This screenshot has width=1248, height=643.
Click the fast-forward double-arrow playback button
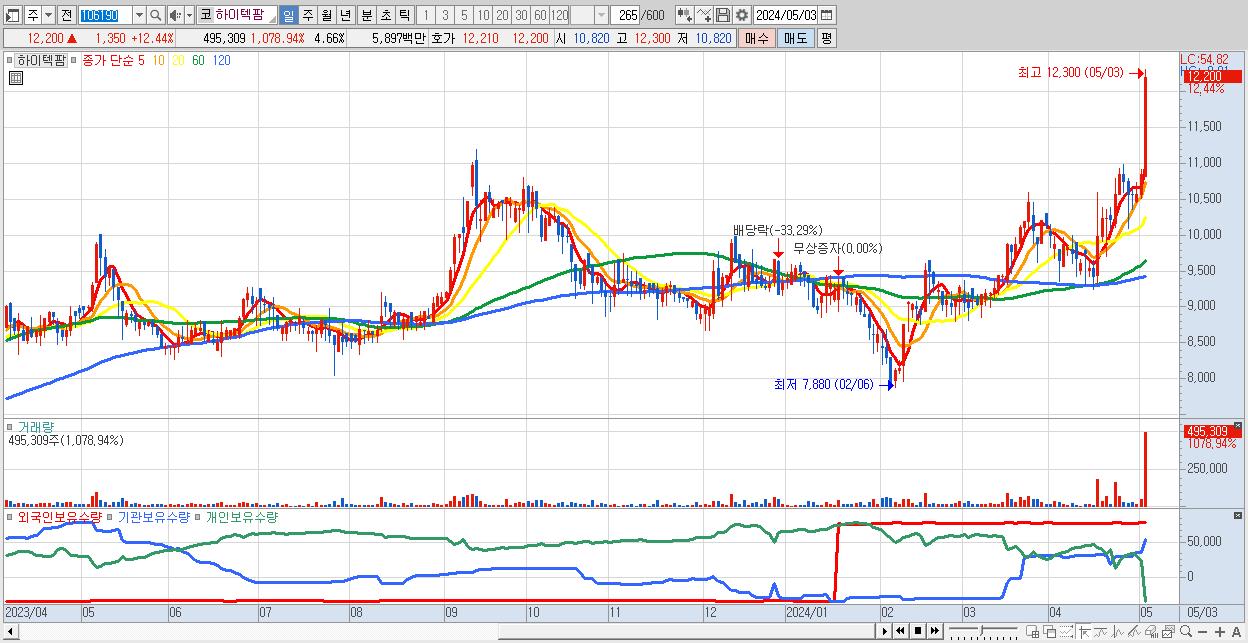click(x=934, y=631)
